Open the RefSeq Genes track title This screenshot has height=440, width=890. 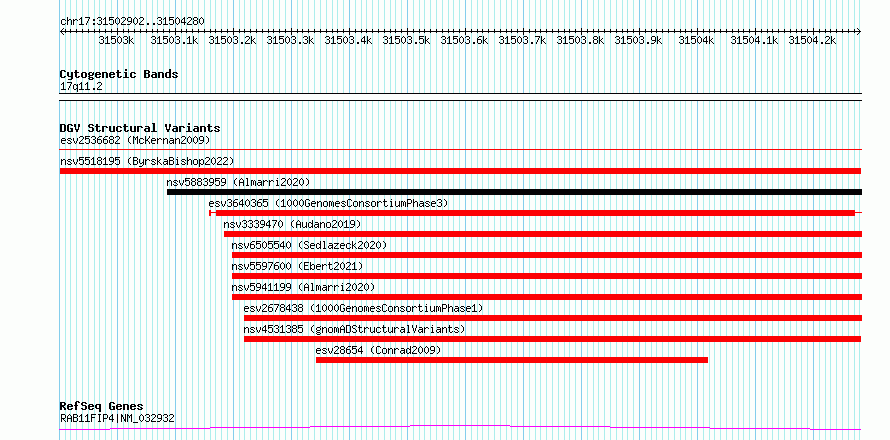[x=101, y=407]
